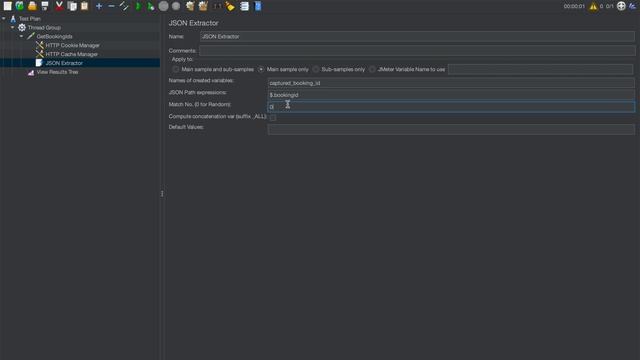
Task: Select JSON Extractor tree item
Action: click(64, 63)
